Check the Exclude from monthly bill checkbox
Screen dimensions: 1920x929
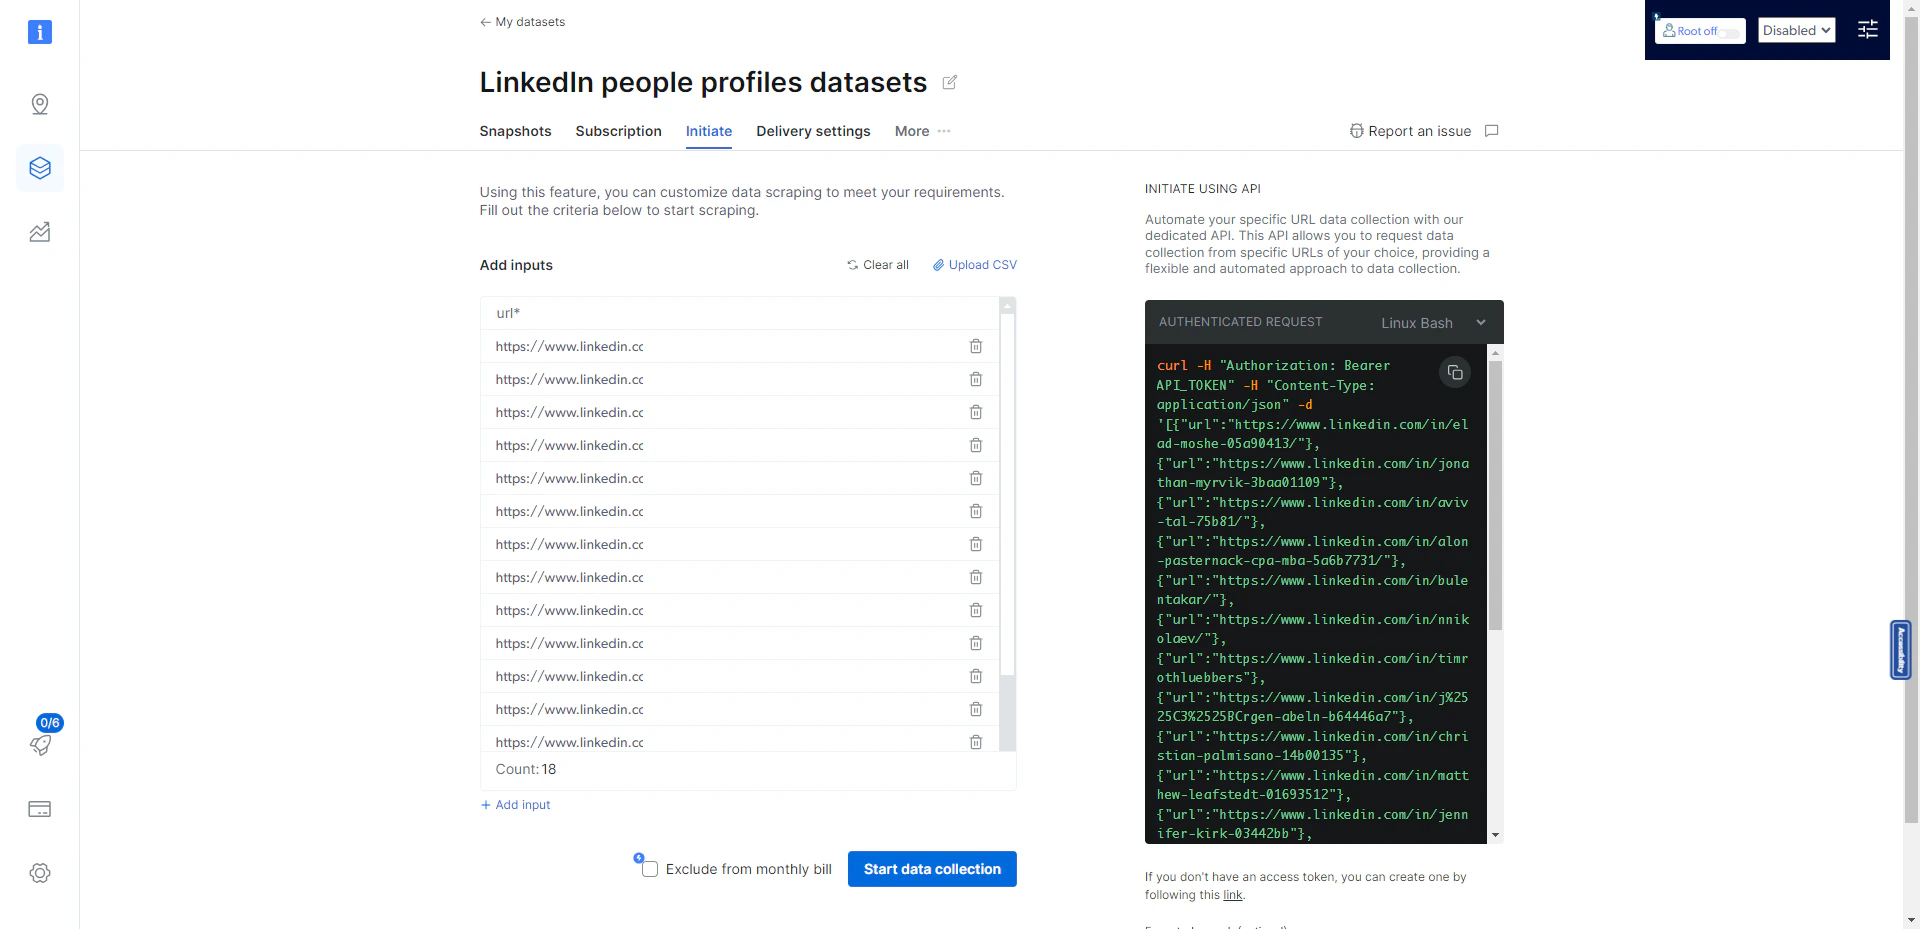coord(650,869)
